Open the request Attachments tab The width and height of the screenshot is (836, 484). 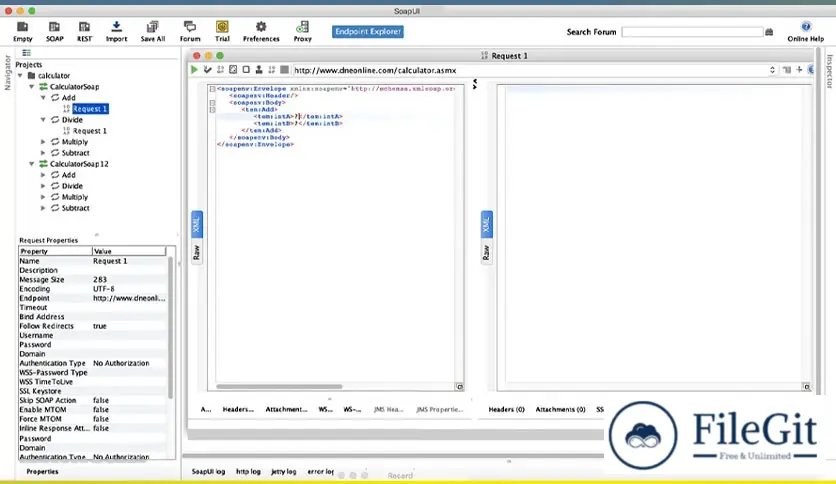coord(286,409)
